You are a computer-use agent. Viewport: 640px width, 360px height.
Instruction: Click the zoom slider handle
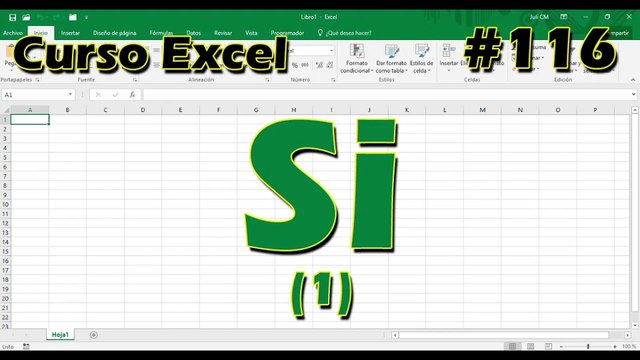click(588, 347)
